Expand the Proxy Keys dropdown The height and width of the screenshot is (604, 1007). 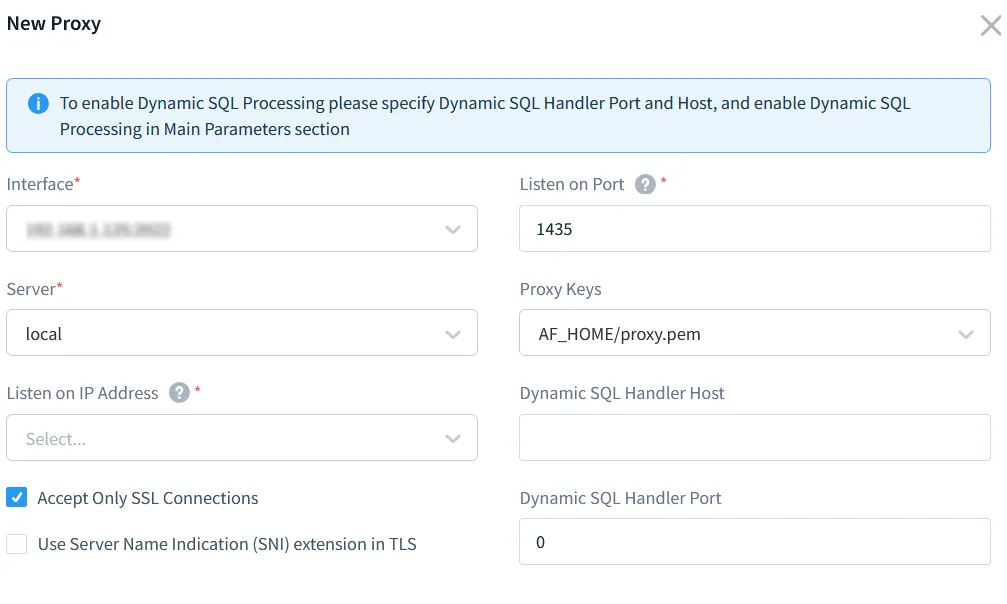point(755,333)
